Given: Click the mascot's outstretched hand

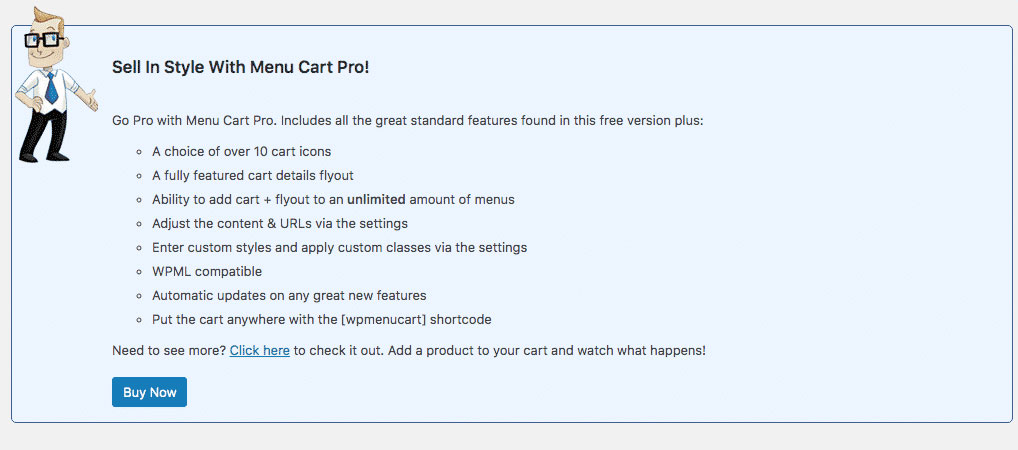Looking at the screenshot, I should click(89, 99).
